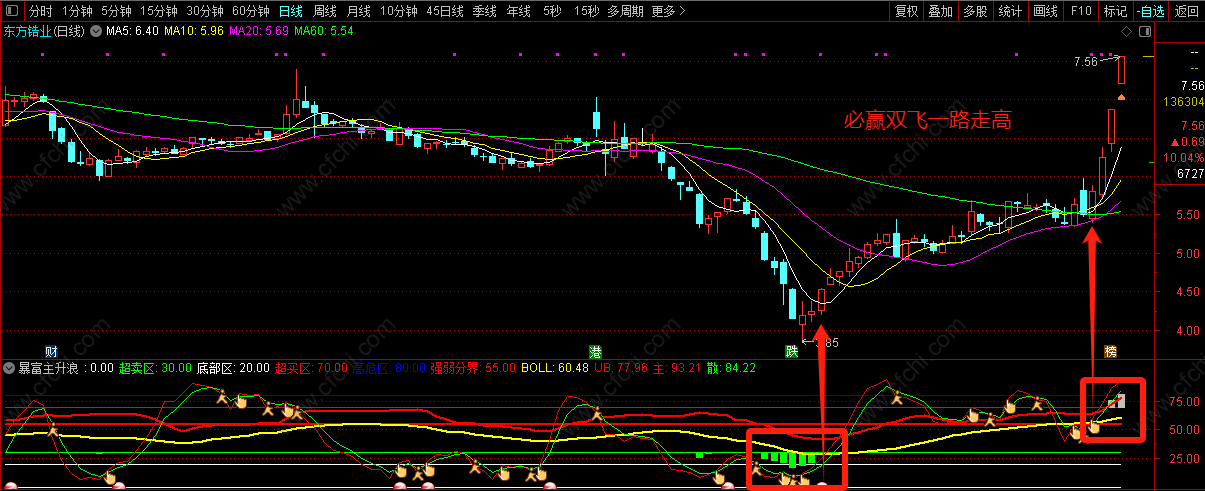
Task: Click the 复权 adjustment button
Action: click(x=907, y=12)
